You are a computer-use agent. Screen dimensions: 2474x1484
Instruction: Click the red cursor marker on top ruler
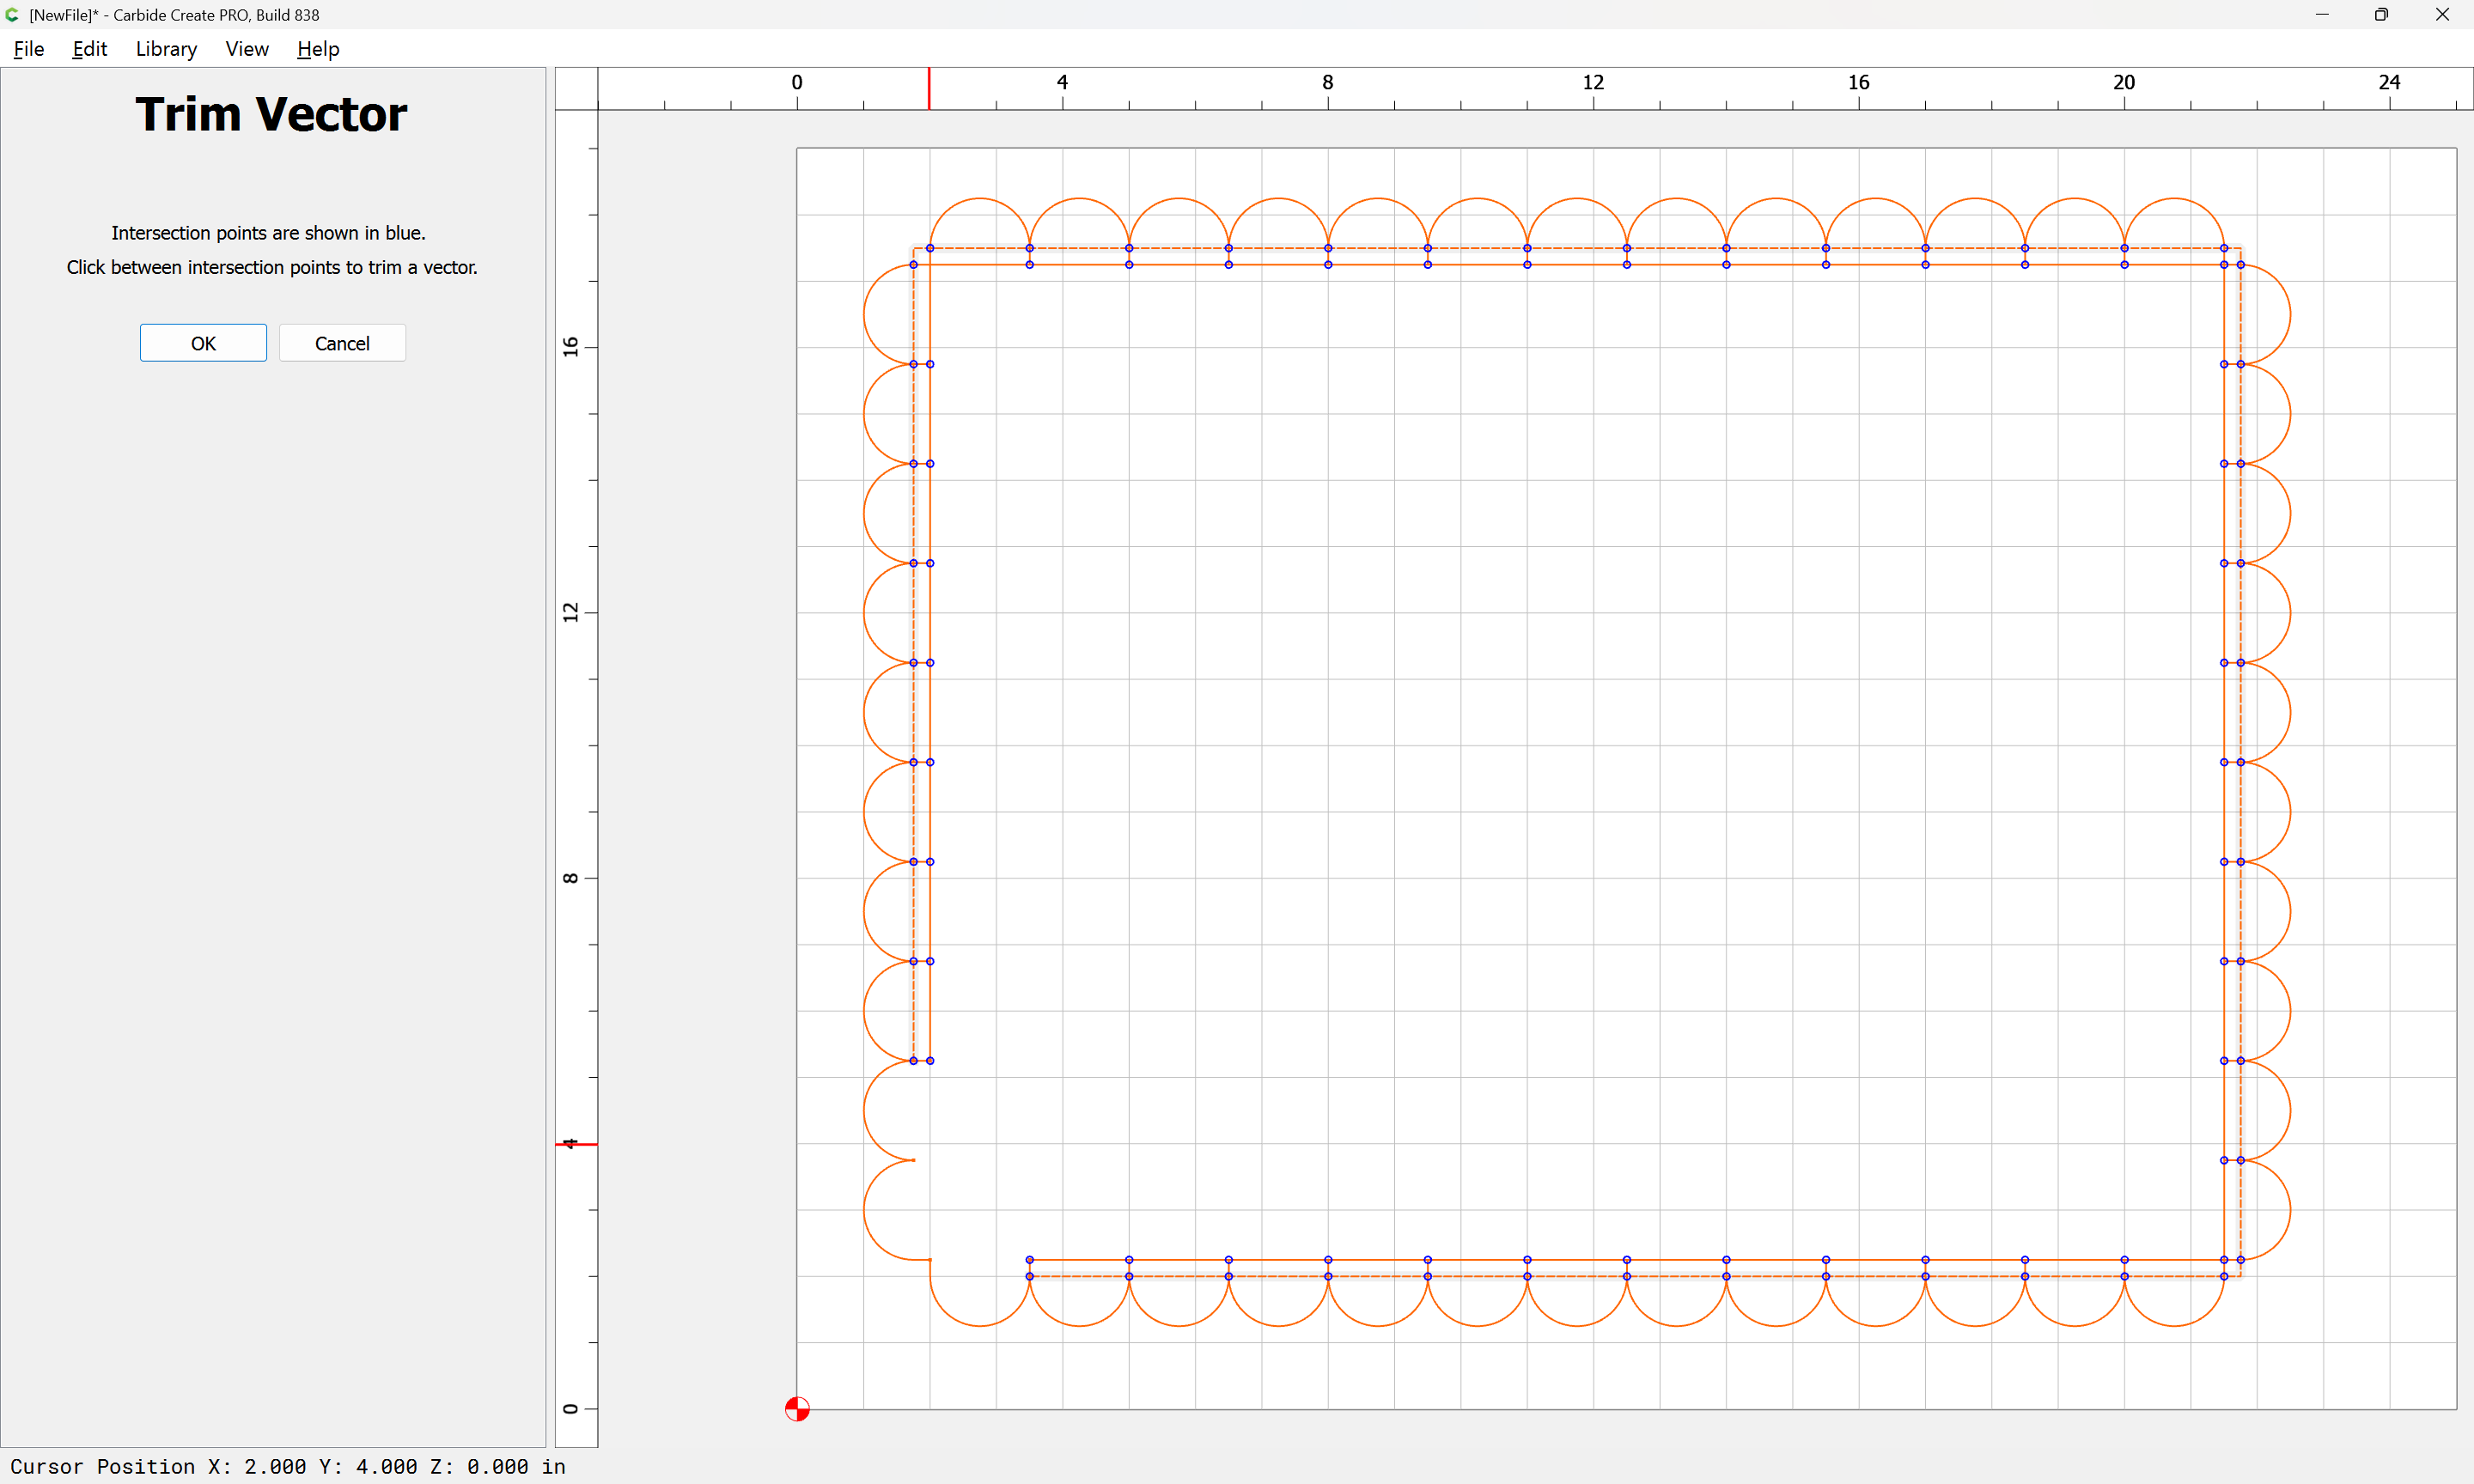(929, 88)
